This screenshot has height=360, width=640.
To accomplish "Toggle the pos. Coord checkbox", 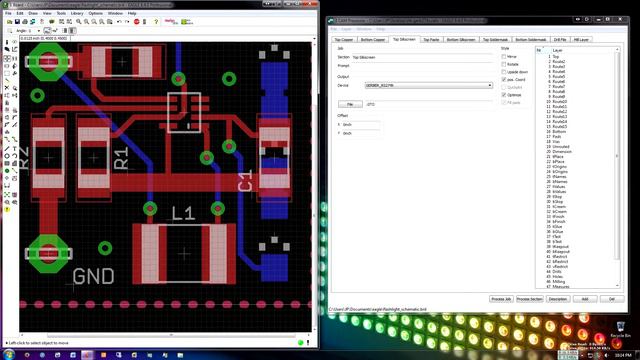I will tap(504, 80).
